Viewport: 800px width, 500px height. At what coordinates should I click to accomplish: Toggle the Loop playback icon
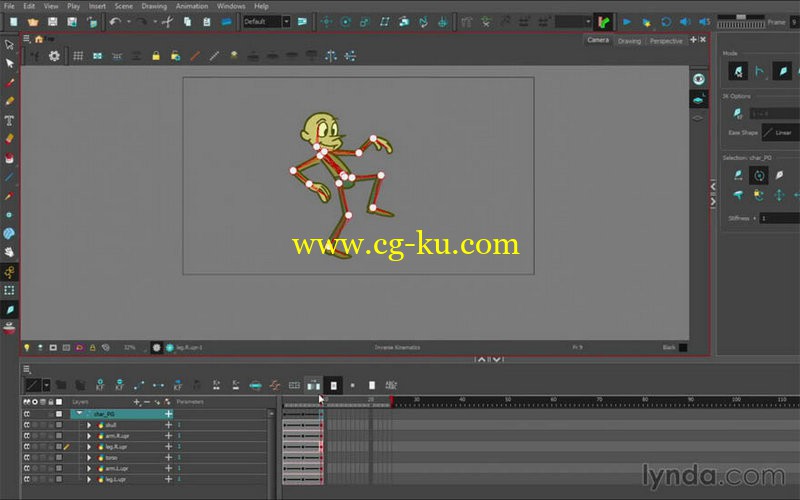tap(666, 22)
